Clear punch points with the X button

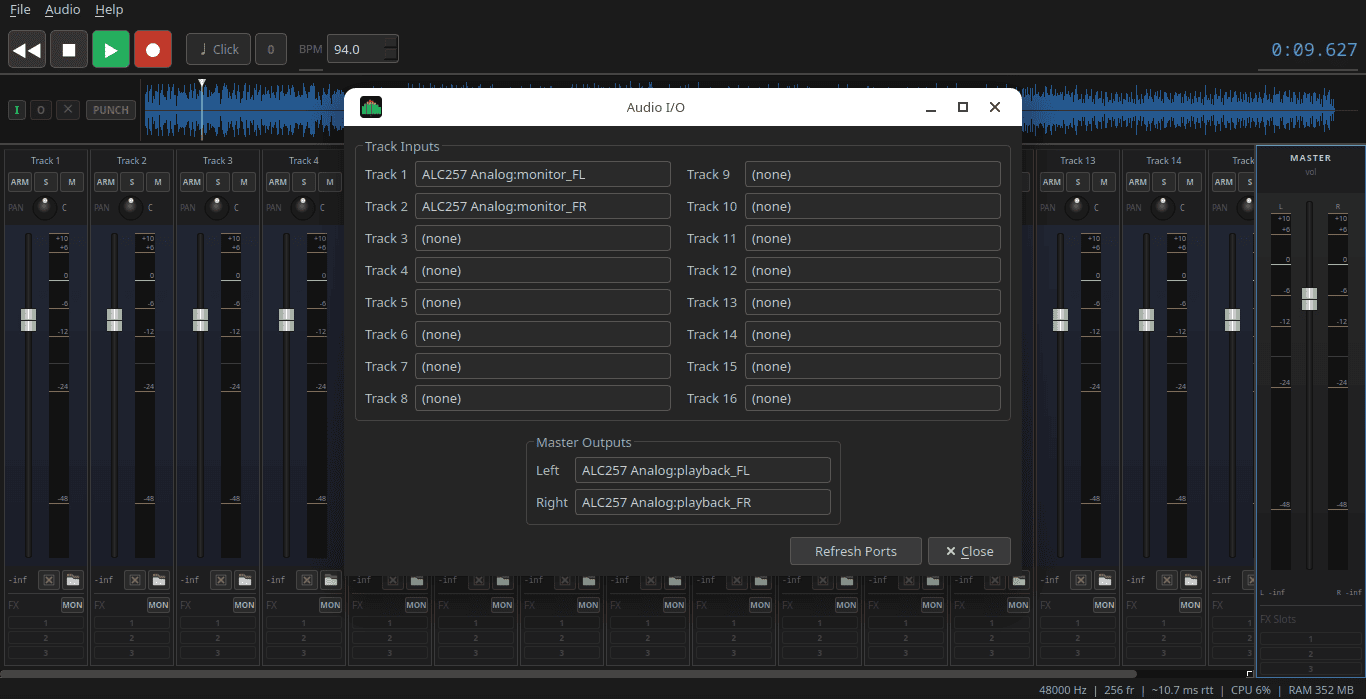point(67,110)
